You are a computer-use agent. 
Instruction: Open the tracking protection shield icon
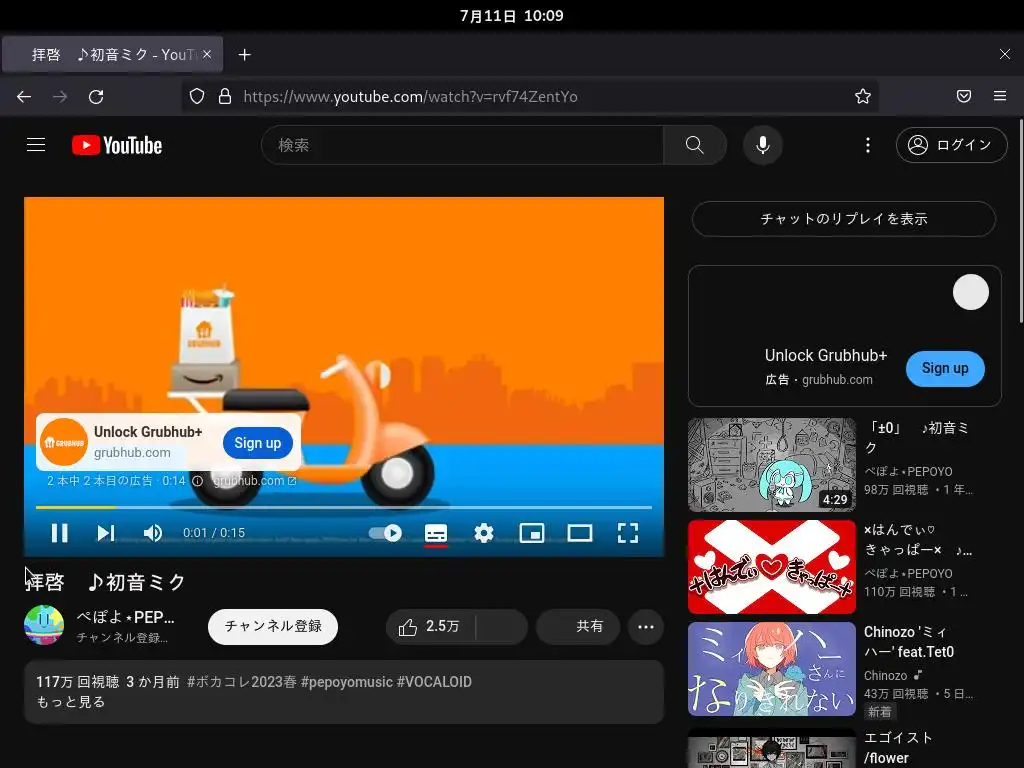197,97
